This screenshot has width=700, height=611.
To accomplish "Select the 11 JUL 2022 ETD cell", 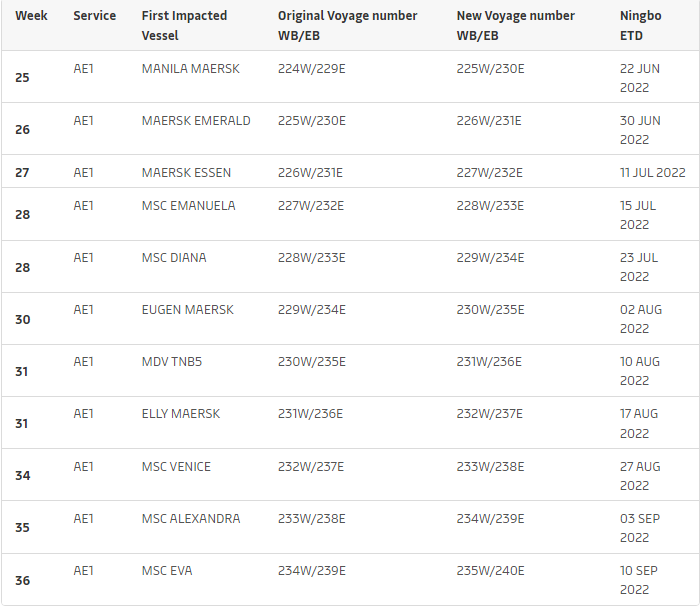I will tap(652, 173).
